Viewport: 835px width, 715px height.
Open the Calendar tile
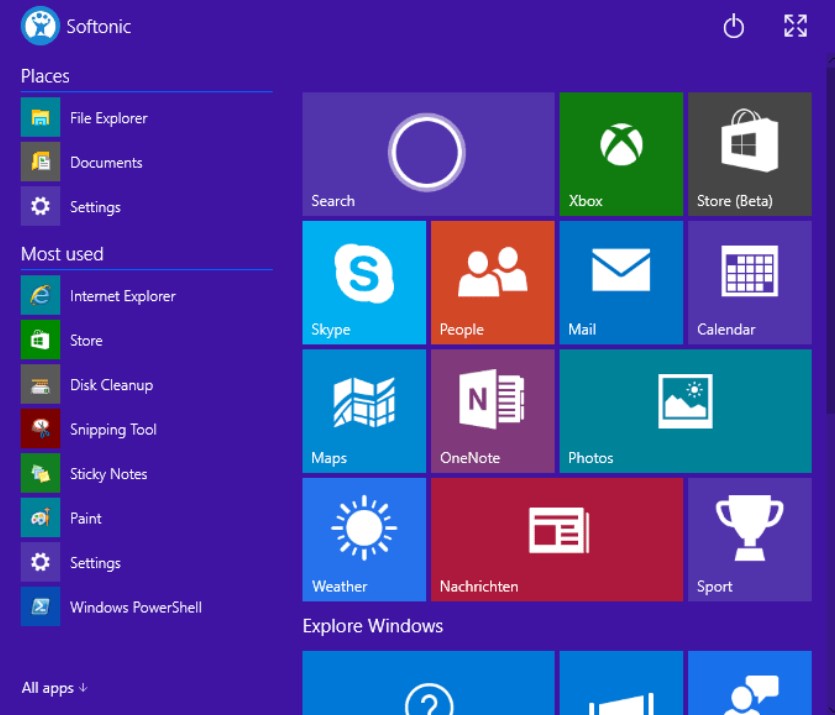749,282
